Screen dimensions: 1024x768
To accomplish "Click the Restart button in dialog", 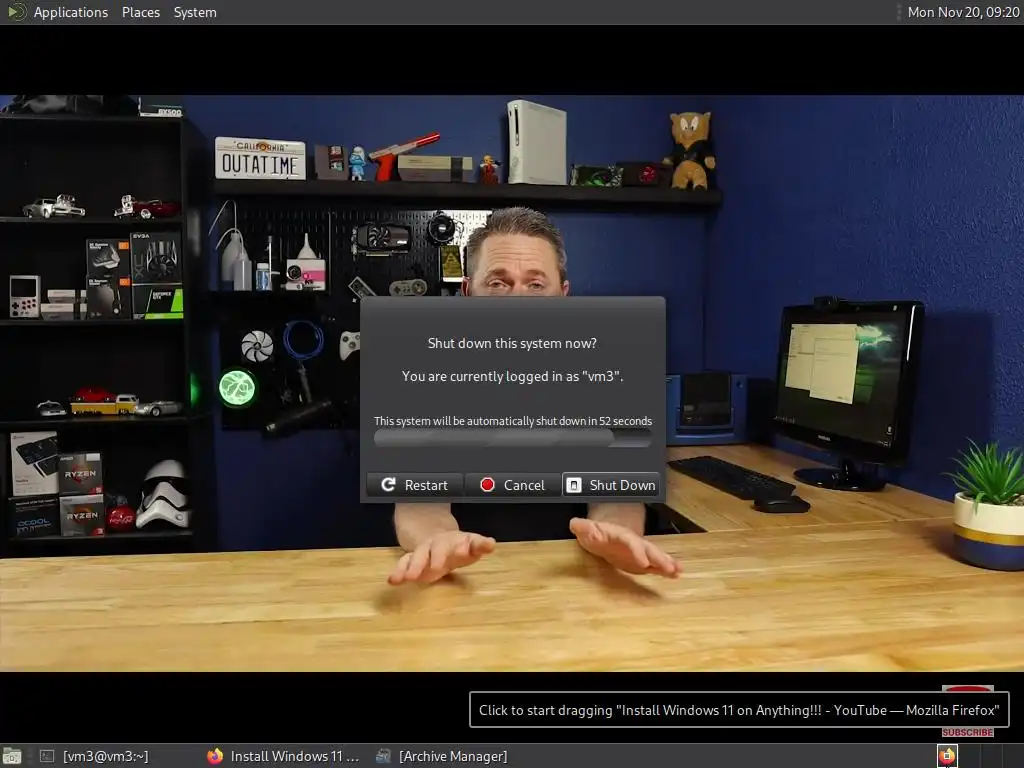I will point(415,485).
